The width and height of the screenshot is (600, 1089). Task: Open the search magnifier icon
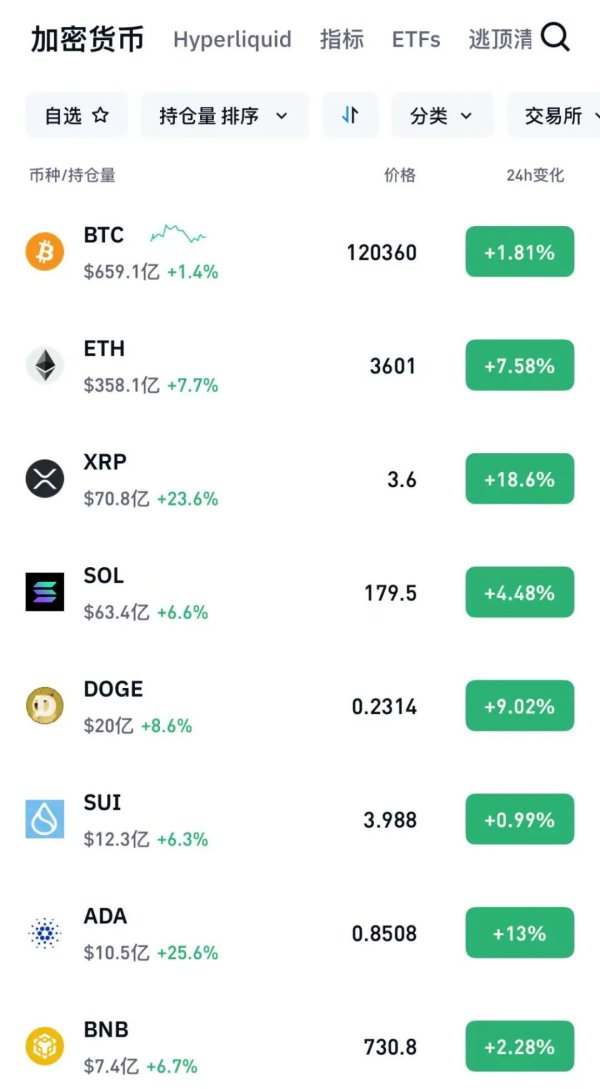point(555,38)
